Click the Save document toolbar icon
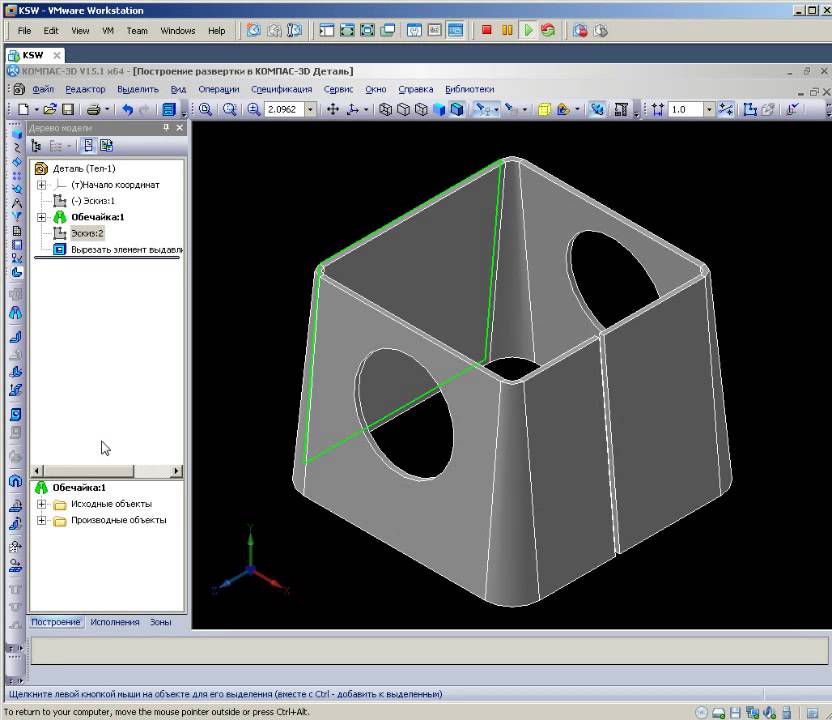This screenshot has height=720, width=832. [69, 109]
